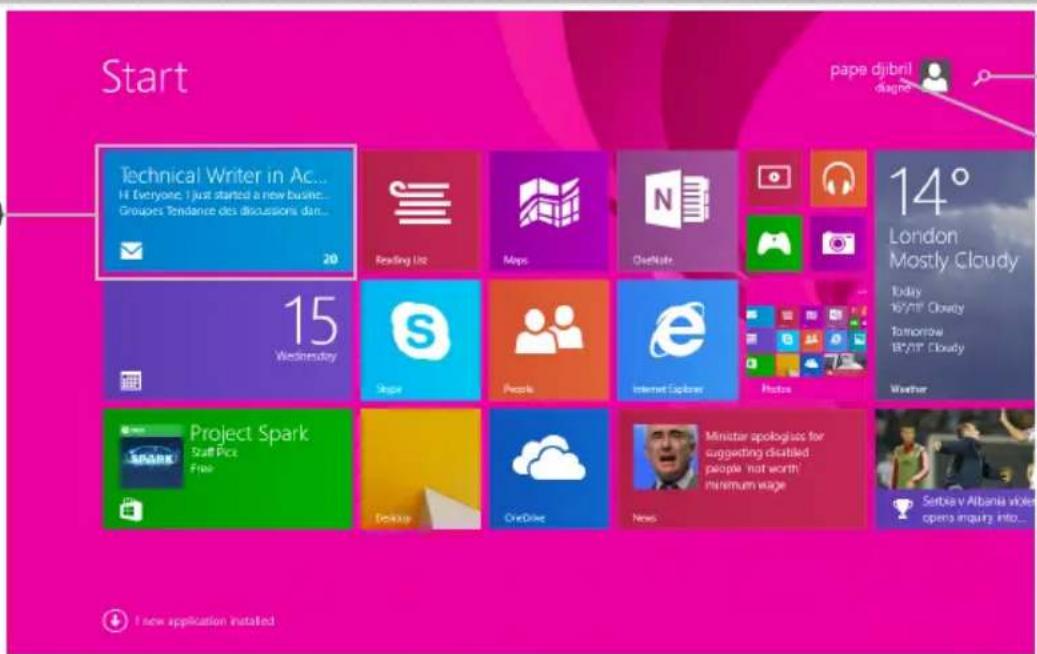Click the '14°' temperature reading
1037x654 pixels.
click(x=929, y=190)
